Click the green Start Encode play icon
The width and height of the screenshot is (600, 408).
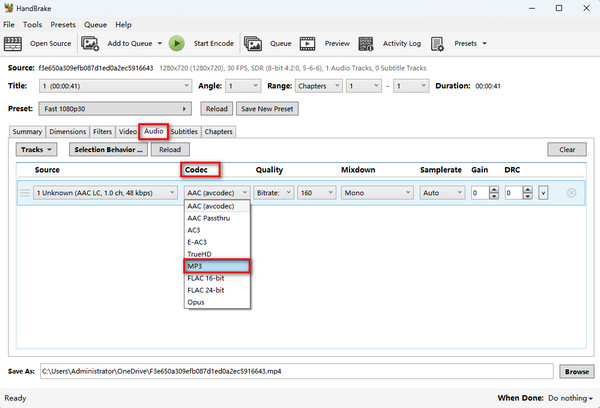(x=177, y=44)
